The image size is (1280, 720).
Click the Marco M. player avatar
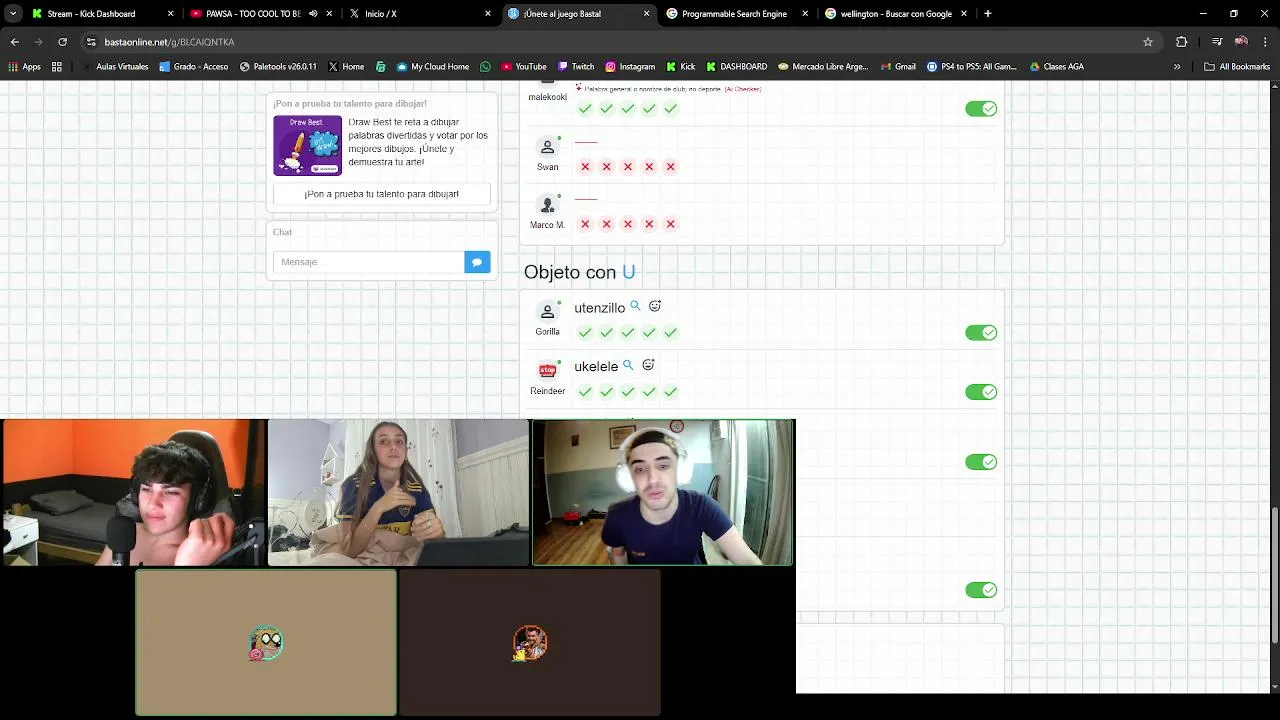click(547, 205)
